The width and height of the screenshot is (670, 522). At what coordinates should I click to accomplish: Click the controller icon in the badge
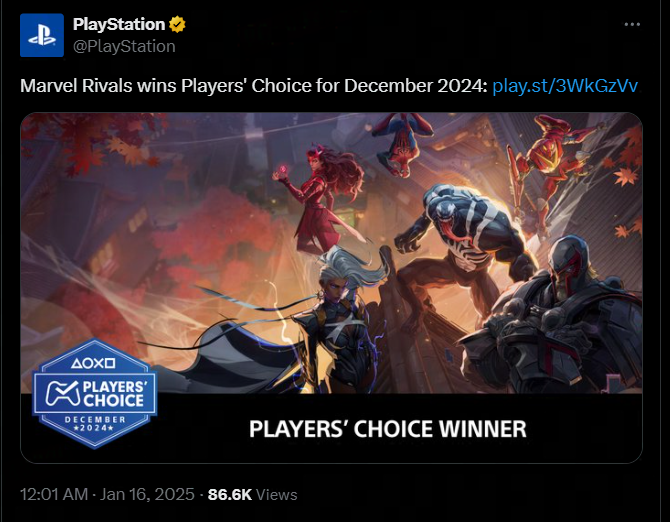(x=63, y=393)
